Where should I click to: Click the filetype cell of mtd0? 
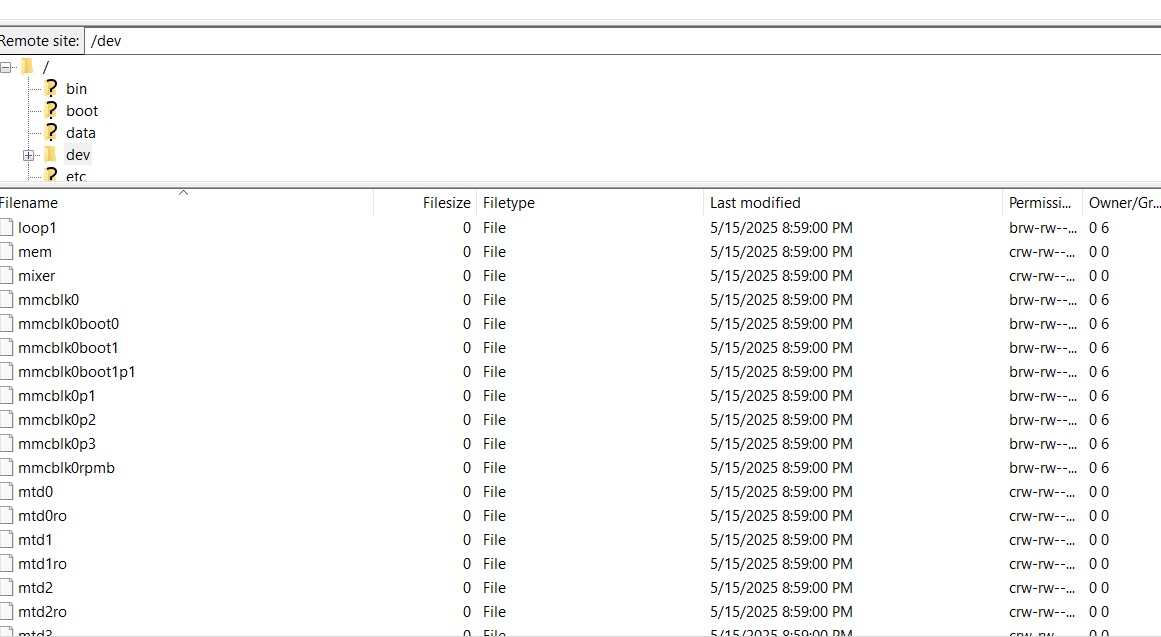coord(495,492)
